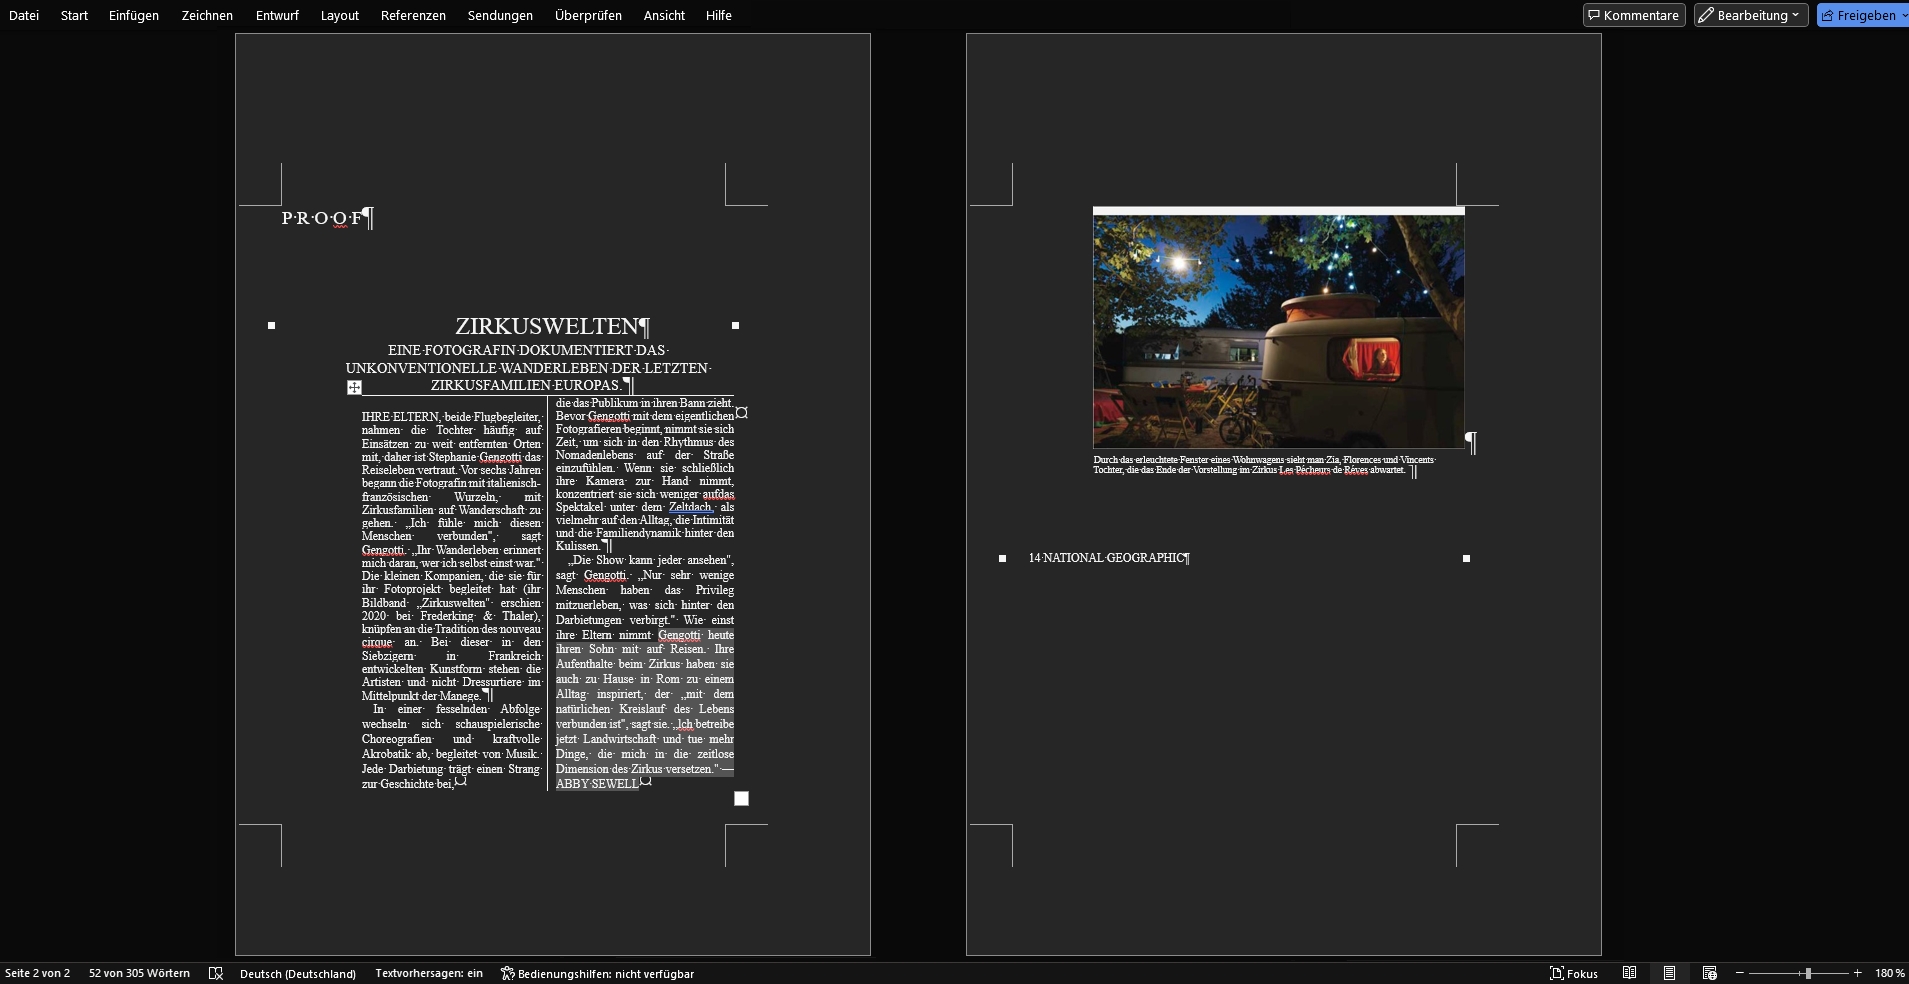Open Bedienungshilfen accessibility checker status
Screen dimensions: 1909x984
(597, 973)
